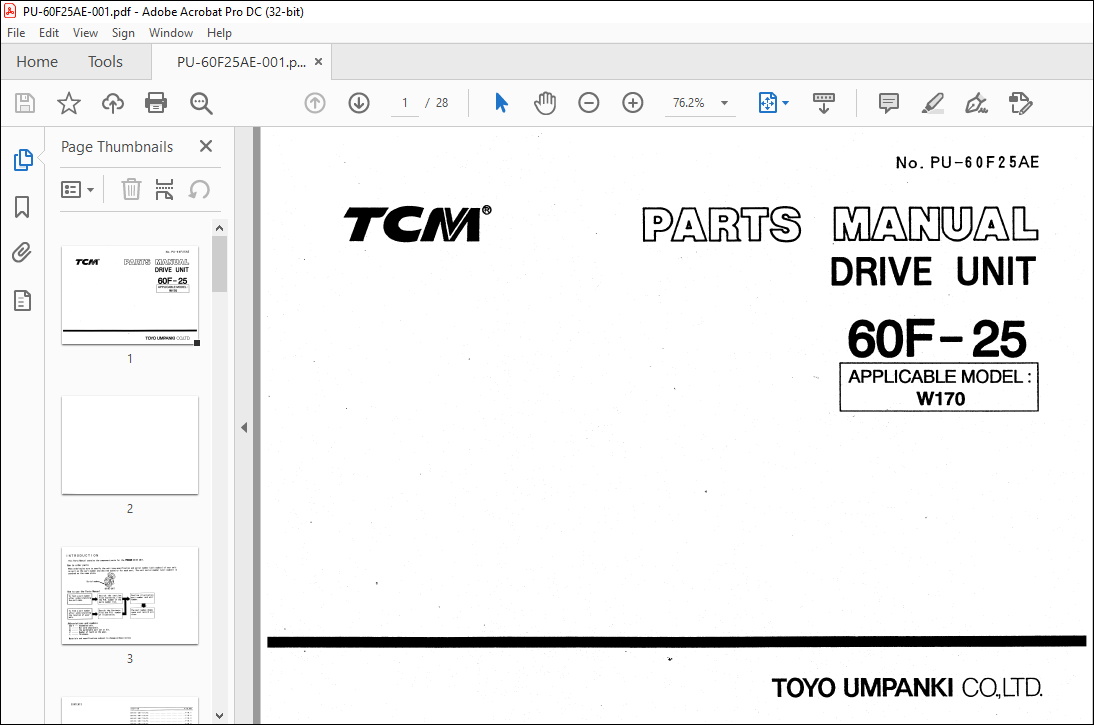Close the PU-60F25AE-001 document tab
Image resolution: width=1094 pixels, height=725 pixels.
click(x=318, y=61)
